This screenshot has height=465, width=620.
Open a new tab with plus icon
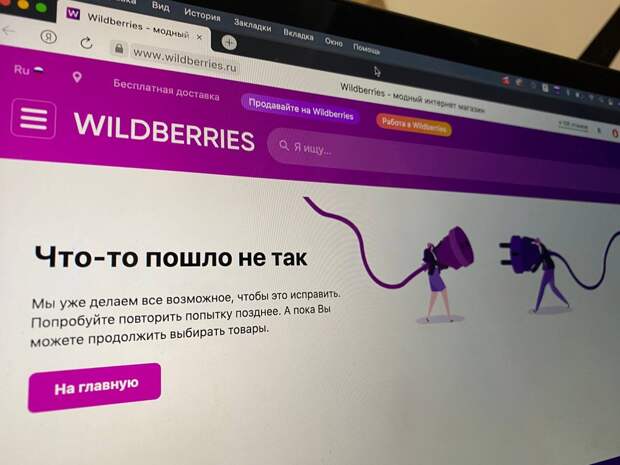pos(229,42)
